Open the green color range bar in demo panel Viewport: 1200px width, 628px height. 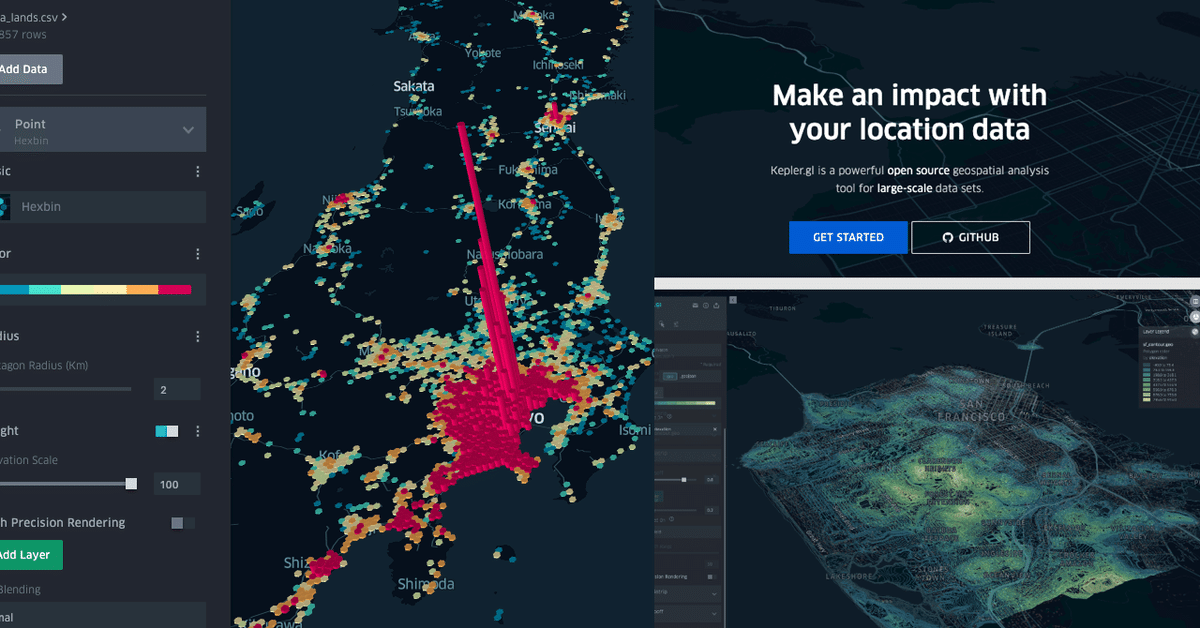[x=685, y=403]
